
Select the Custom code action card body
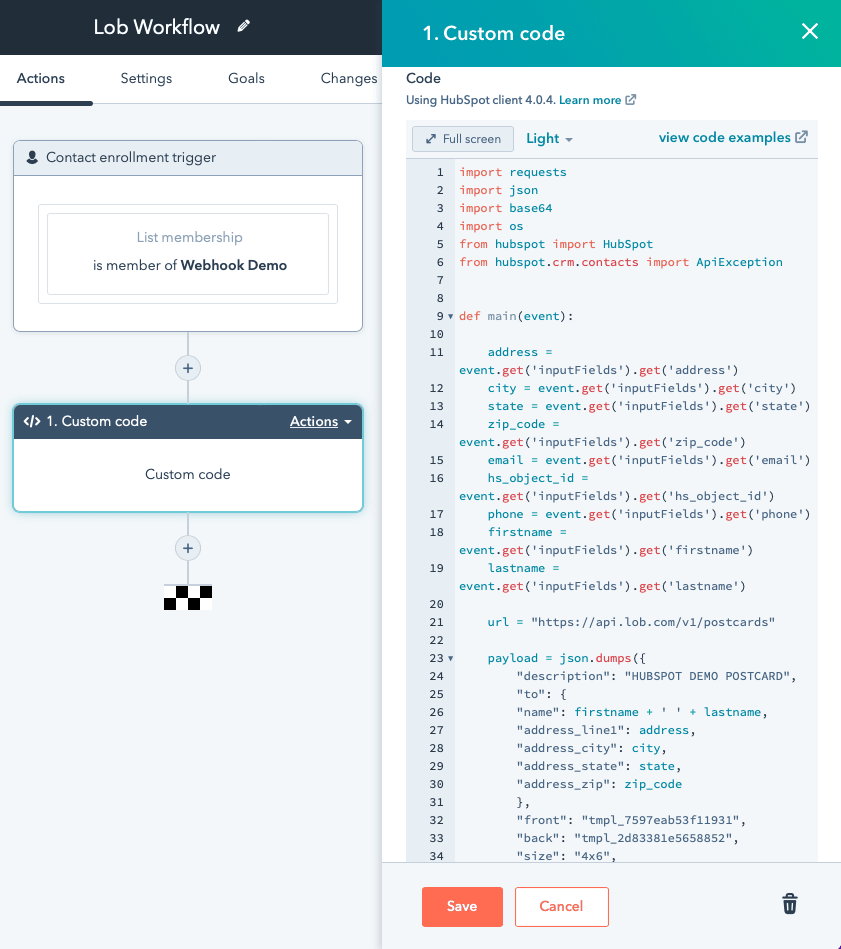188,474
